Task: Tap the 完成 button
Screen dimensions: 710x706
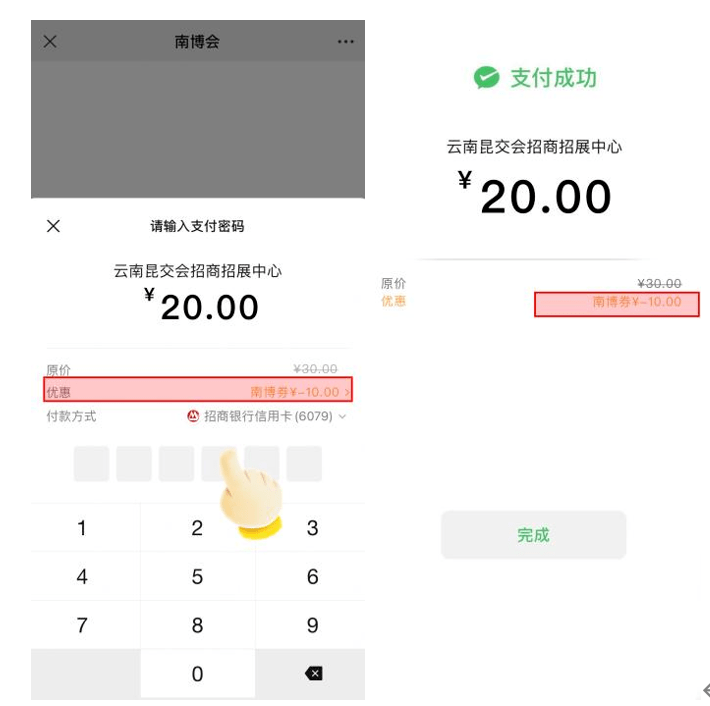Action: [533, 535]
